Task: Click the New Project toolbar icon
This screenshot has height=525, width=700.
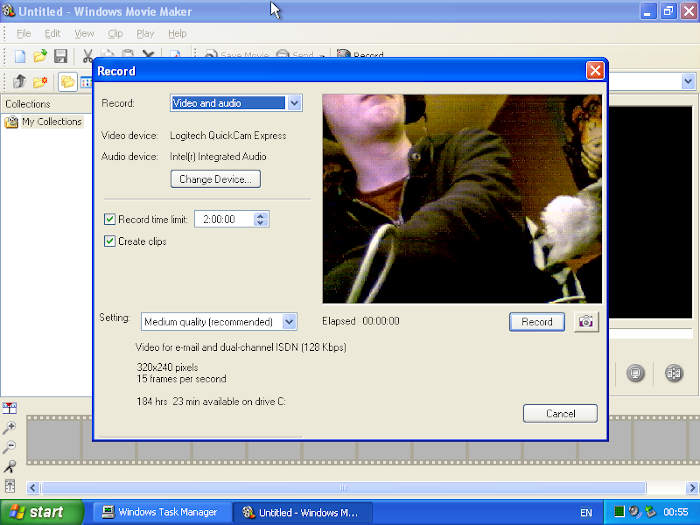Action: 19,56
